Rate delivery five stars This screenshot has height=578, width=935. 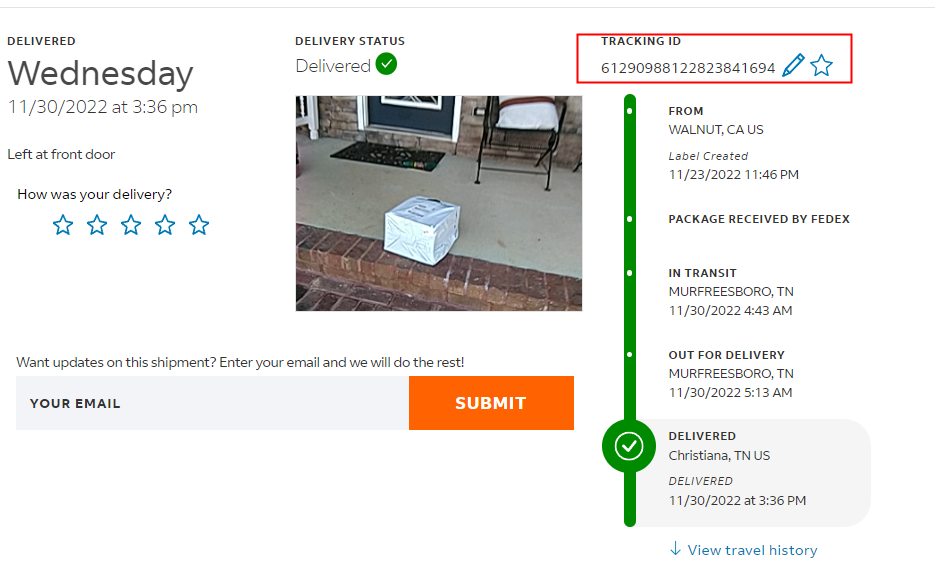coord(199,225)
